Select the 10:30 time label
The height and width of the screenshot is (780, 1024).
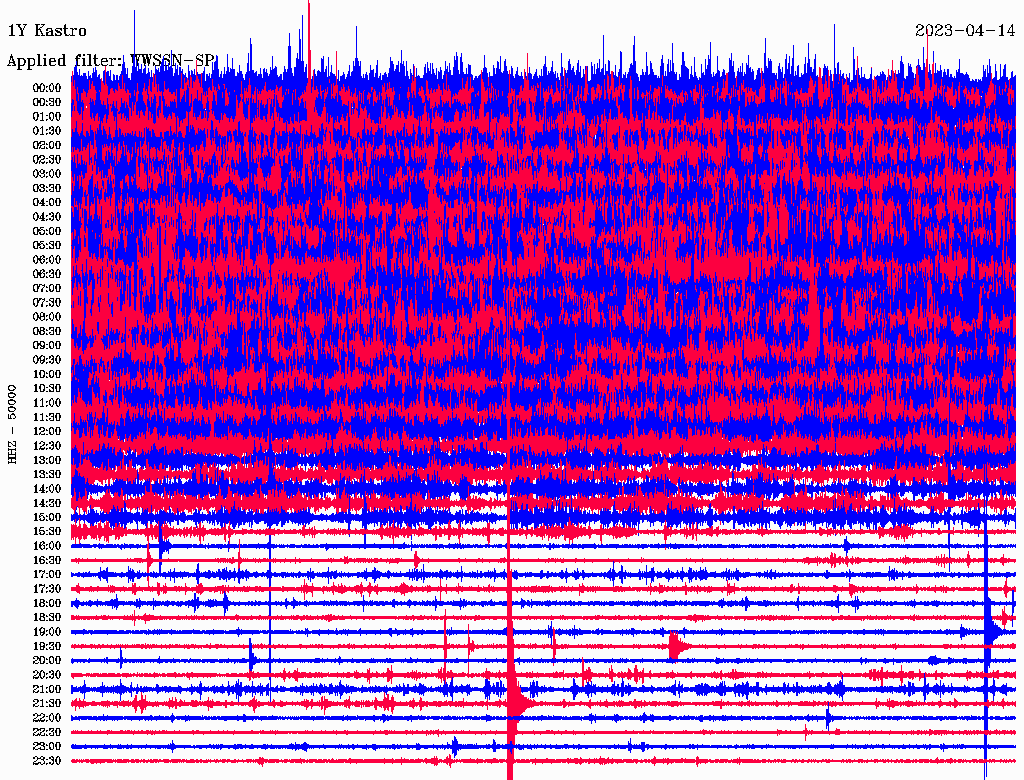click(x=47, y=388)
